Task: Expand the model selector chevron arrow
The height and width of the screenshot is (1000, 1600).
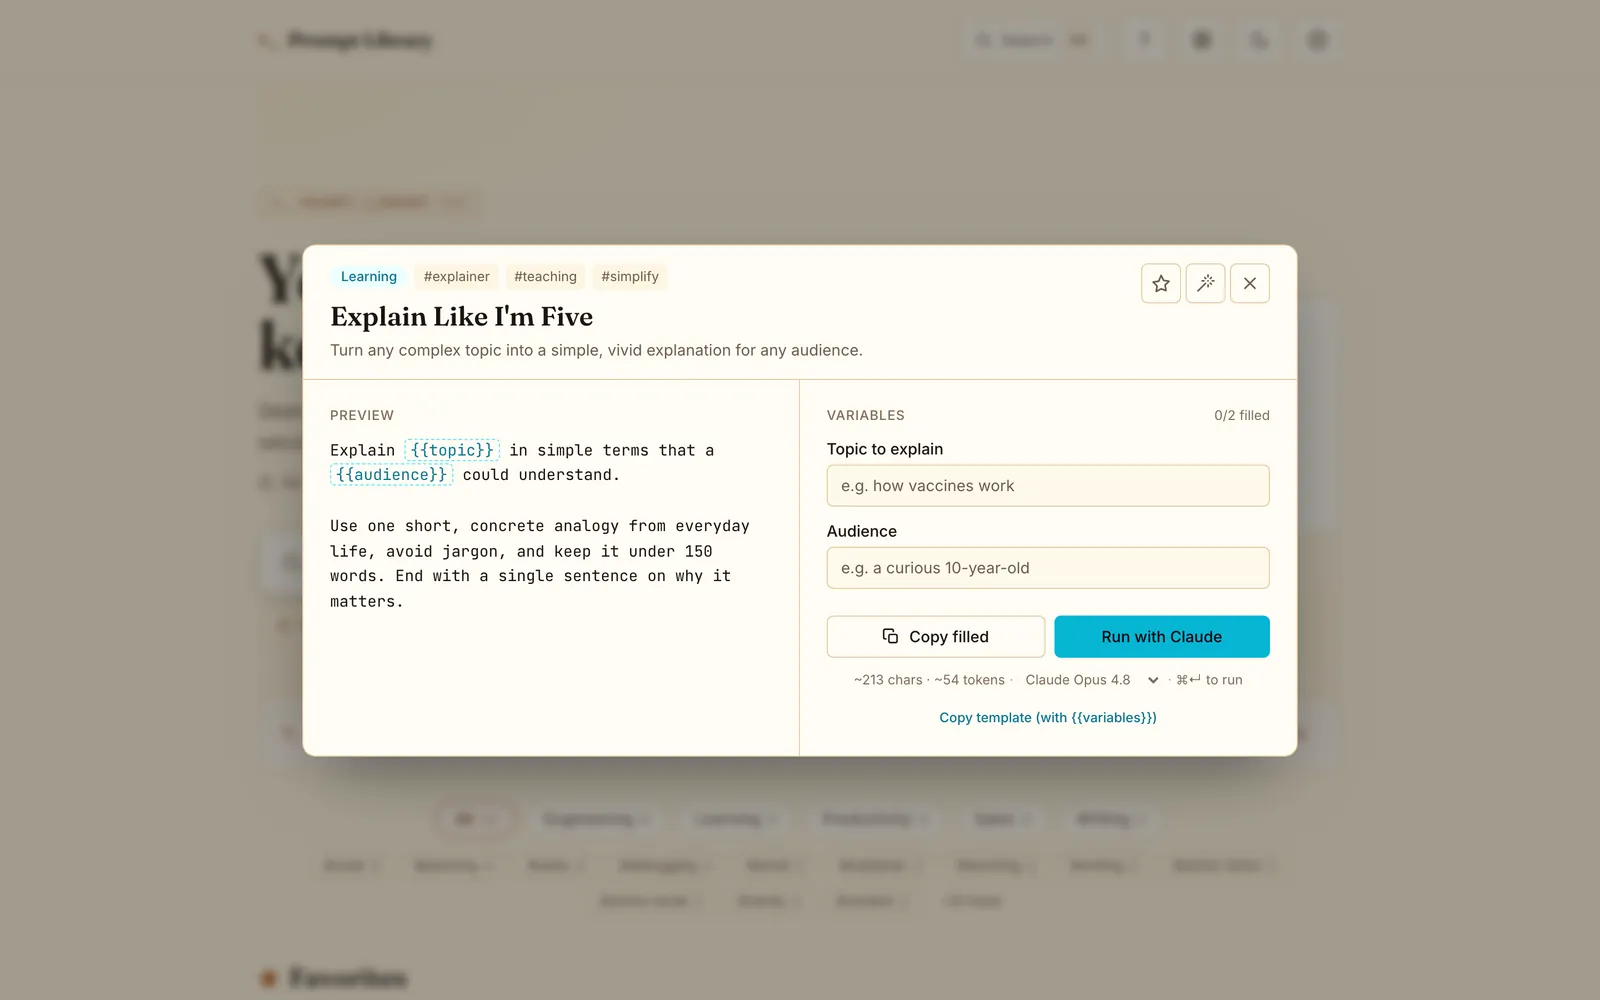Action: 1153,680
